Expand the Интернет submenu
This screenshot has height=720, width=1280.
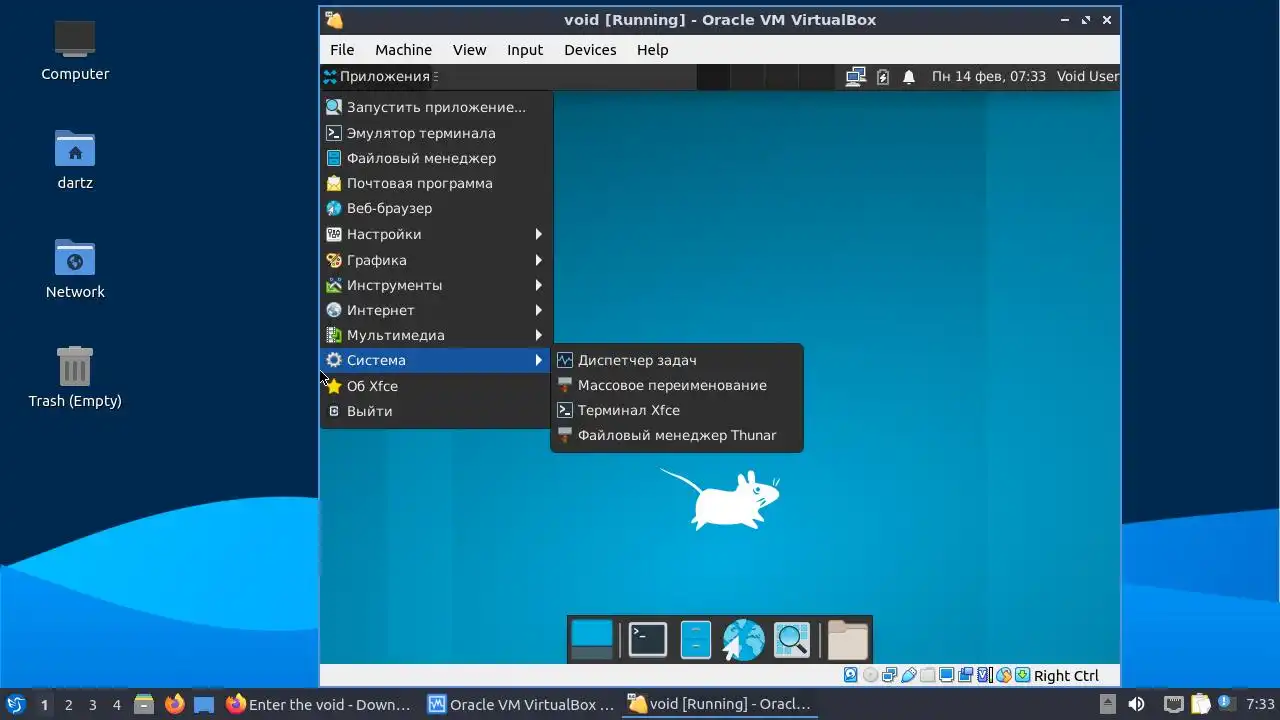click(x=436, y=310)
